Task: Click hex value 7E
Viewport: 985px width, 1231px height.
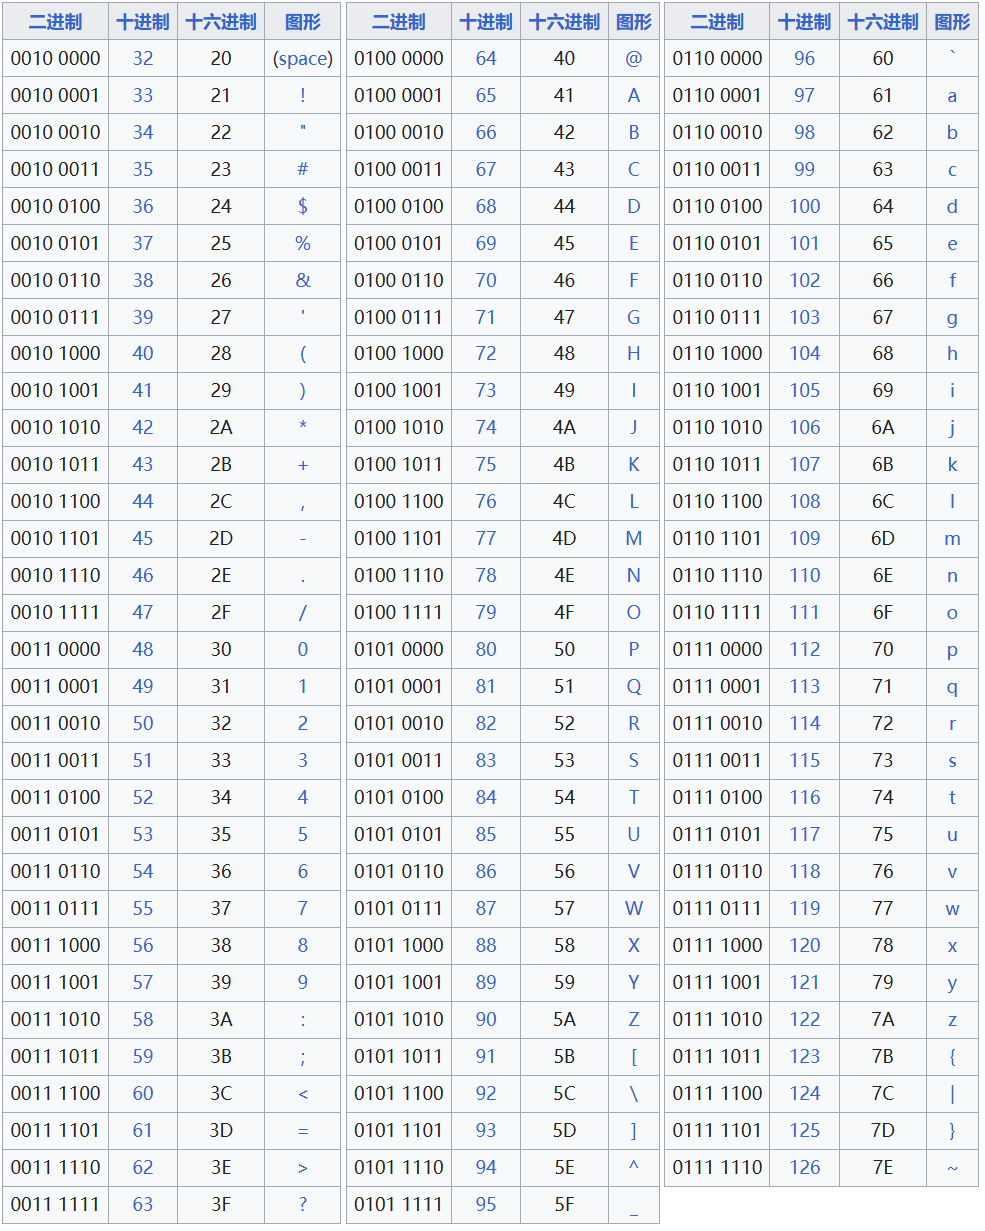Action: 883,1167
